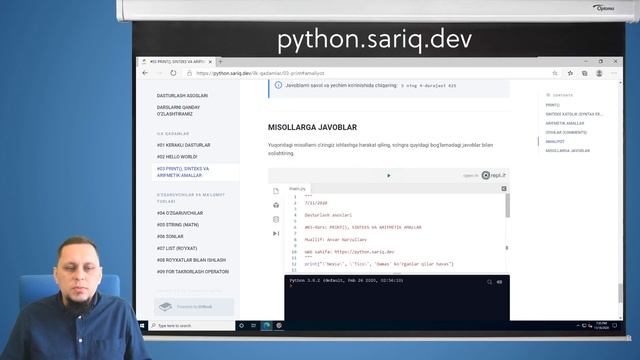Jump to MISOLLARGA JAVOBLAR in contents list
Screen dimensions: 640x360
tap(568, 151)
